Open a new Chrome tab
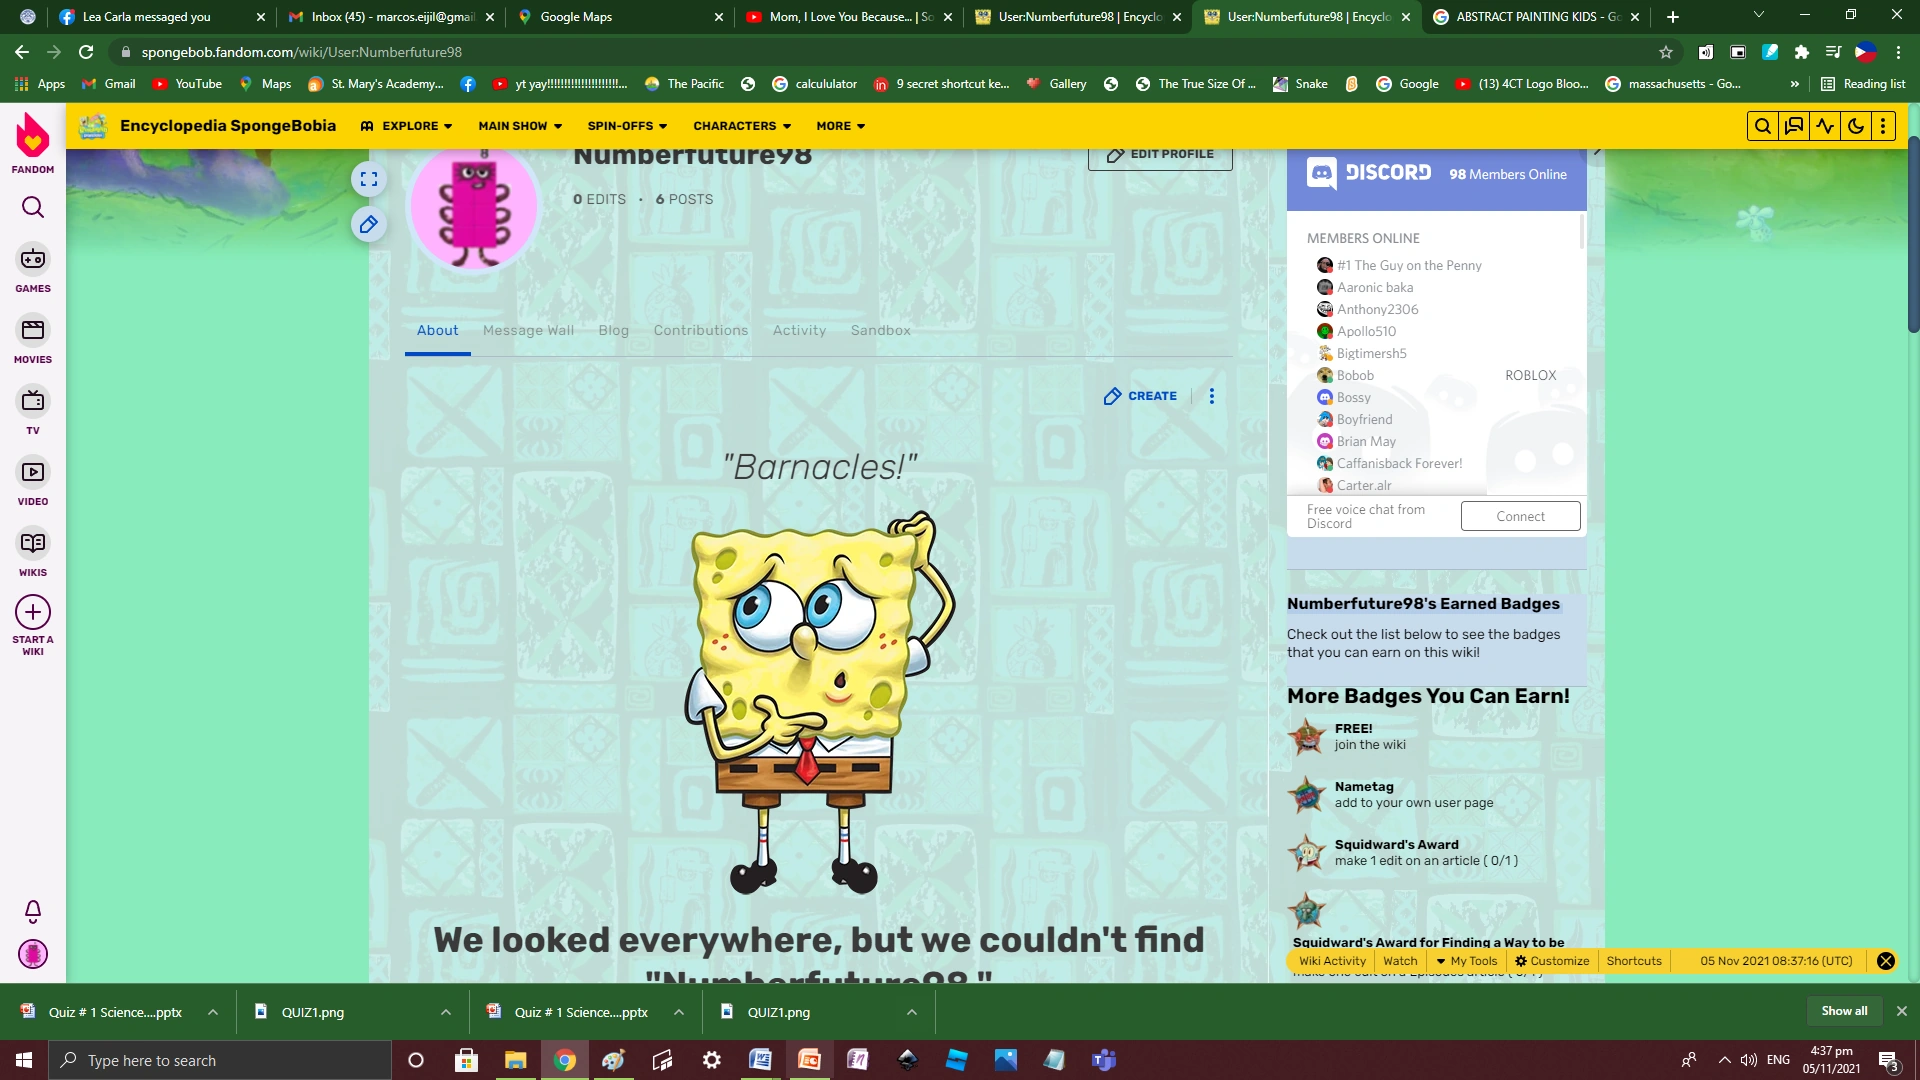The image size is (1920, 1080). (1673, 17)
